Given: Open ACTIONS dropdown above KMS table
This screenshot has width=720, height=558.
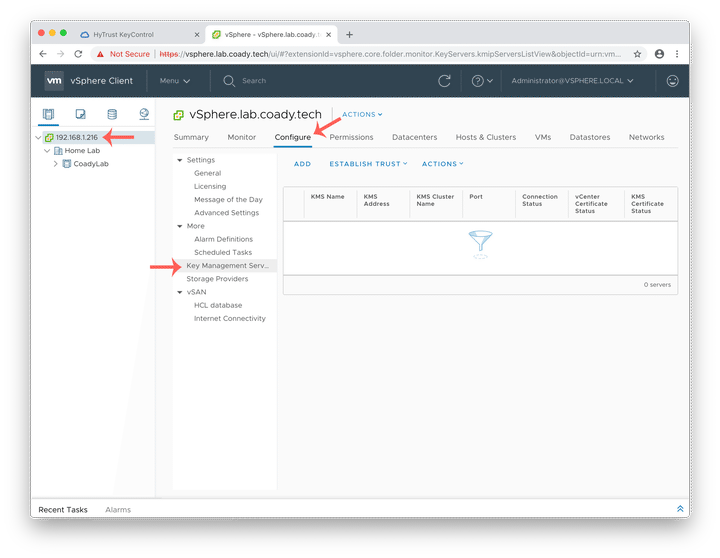Looking at the screenshot, I should pyautogui.click(x=443, y=163).
